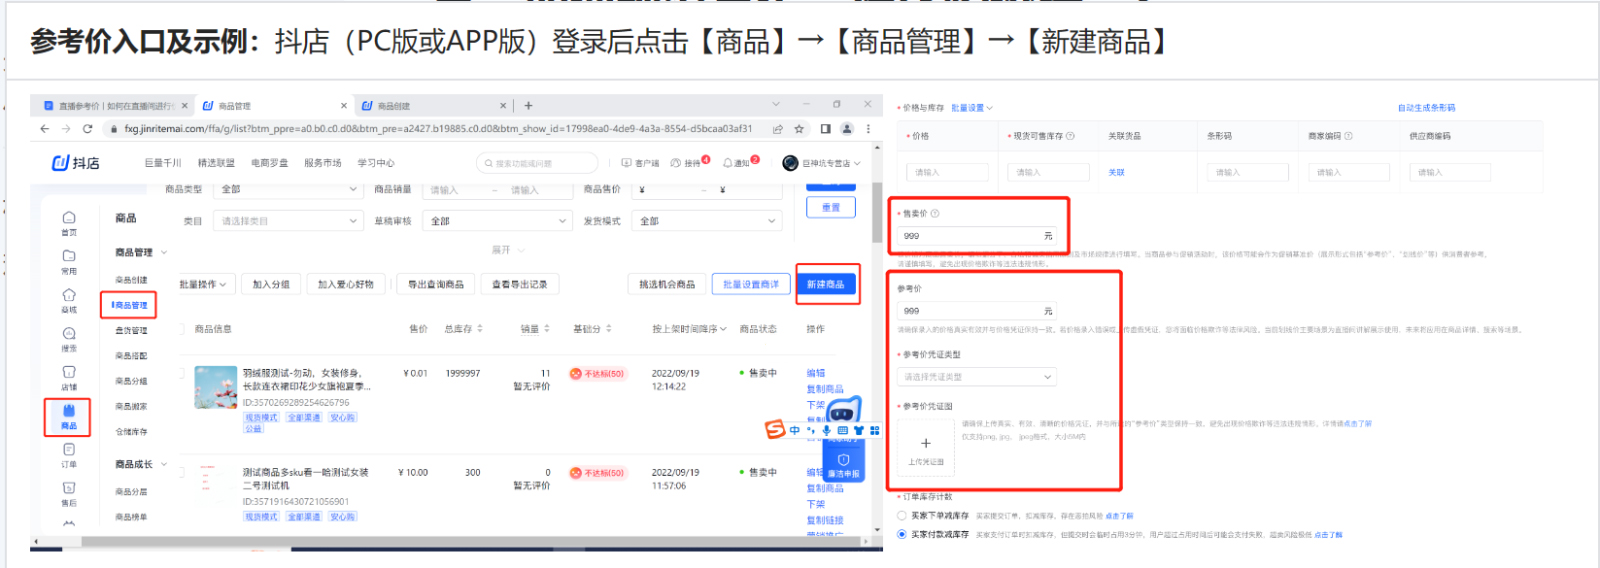Tick the select-all checkbox beside 商品信息
Screen dimensions: 1600x568
(181, 328)
